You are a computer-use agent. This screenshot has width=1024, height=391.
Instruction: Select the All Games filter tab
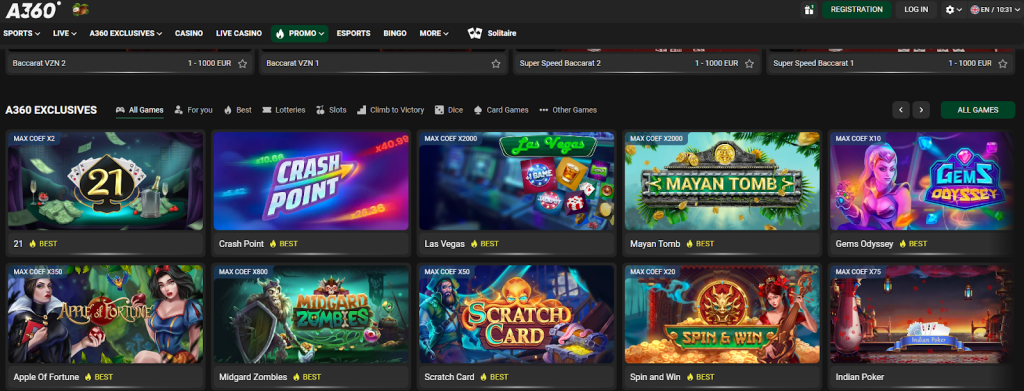click(x=140, y=110)
